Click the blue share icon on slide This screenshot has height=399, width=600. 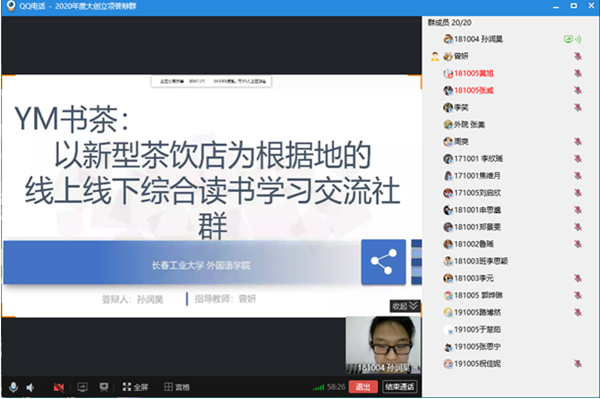383,262
